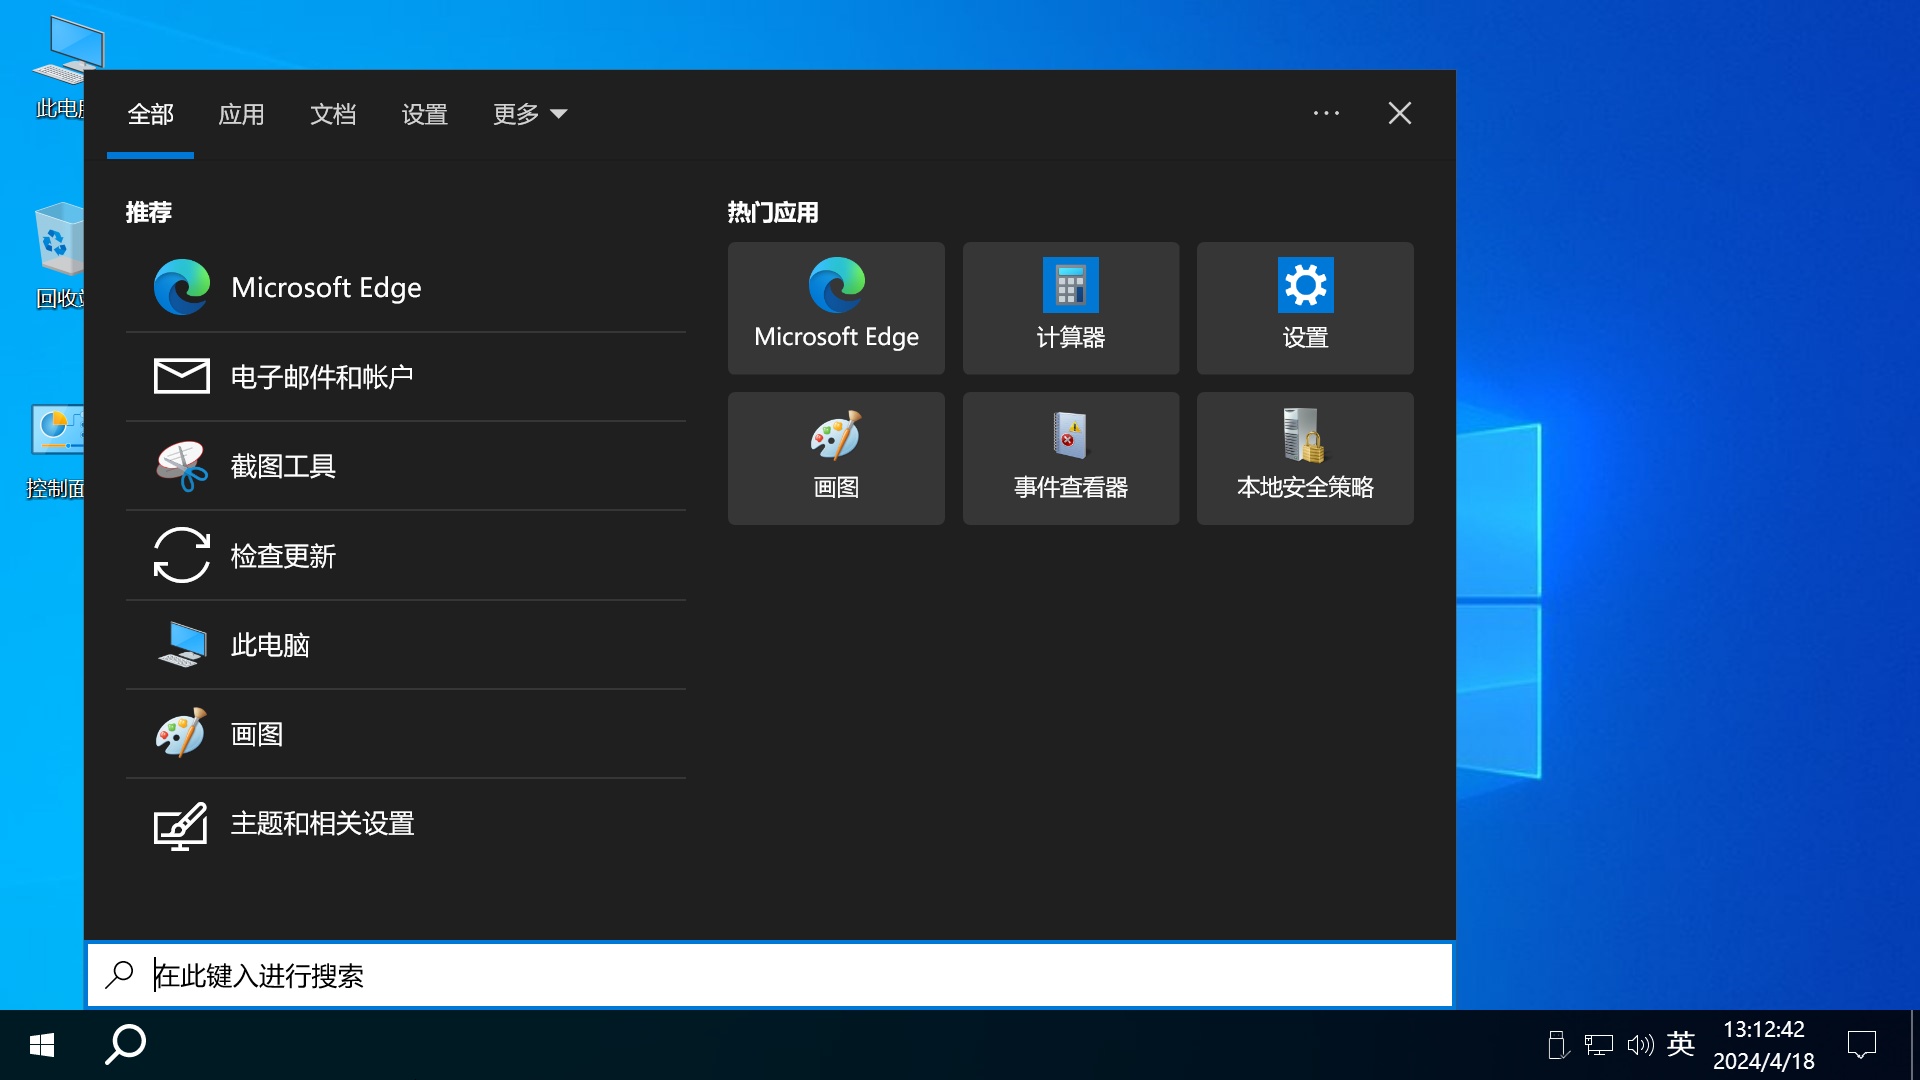
Task: Select 应用 tab filter
Action: pos(241,113)
